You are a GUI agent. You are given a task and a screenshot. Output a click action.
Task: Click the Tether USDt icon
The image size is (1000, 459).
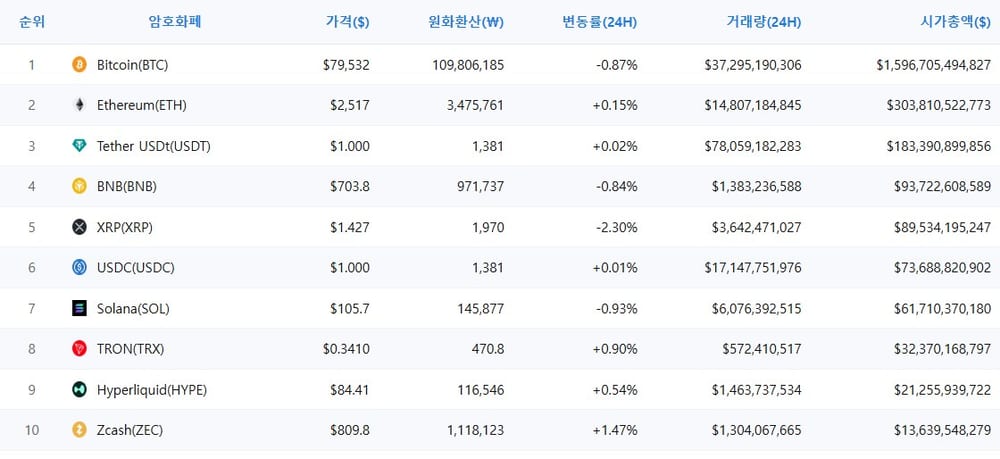(79, 146)
